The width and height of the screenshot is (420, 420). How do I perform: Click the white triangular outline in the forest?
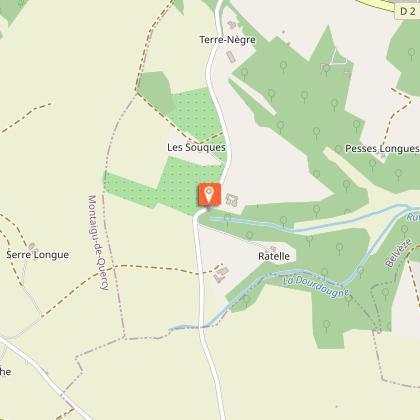pos(339,57)
